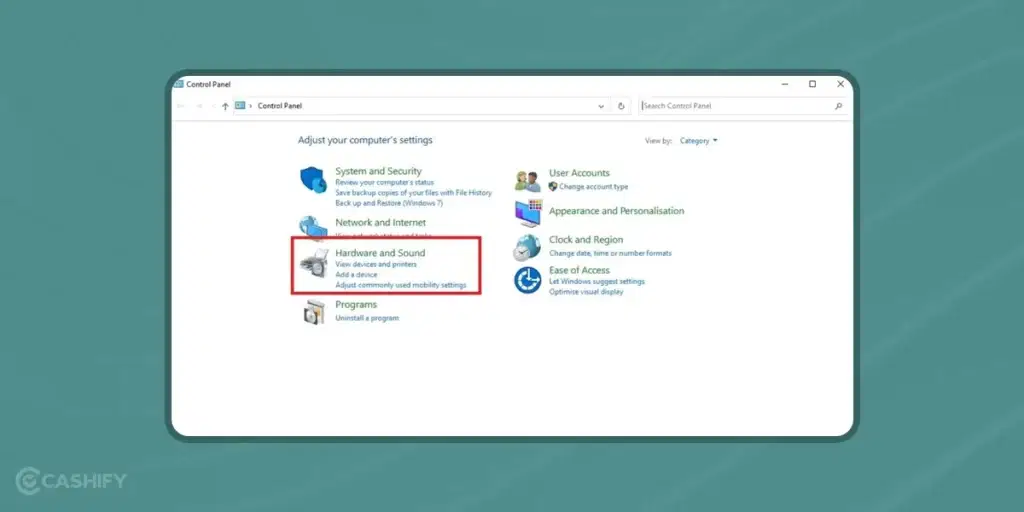
Task: Click View devices and printers
Action: 376,264
